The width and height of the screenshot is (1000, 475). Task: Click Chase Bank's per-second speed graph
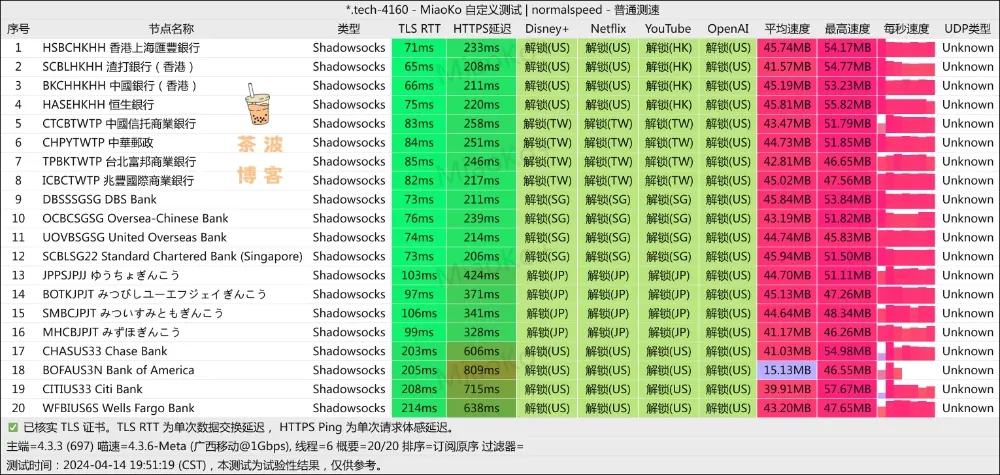(906, 351)
